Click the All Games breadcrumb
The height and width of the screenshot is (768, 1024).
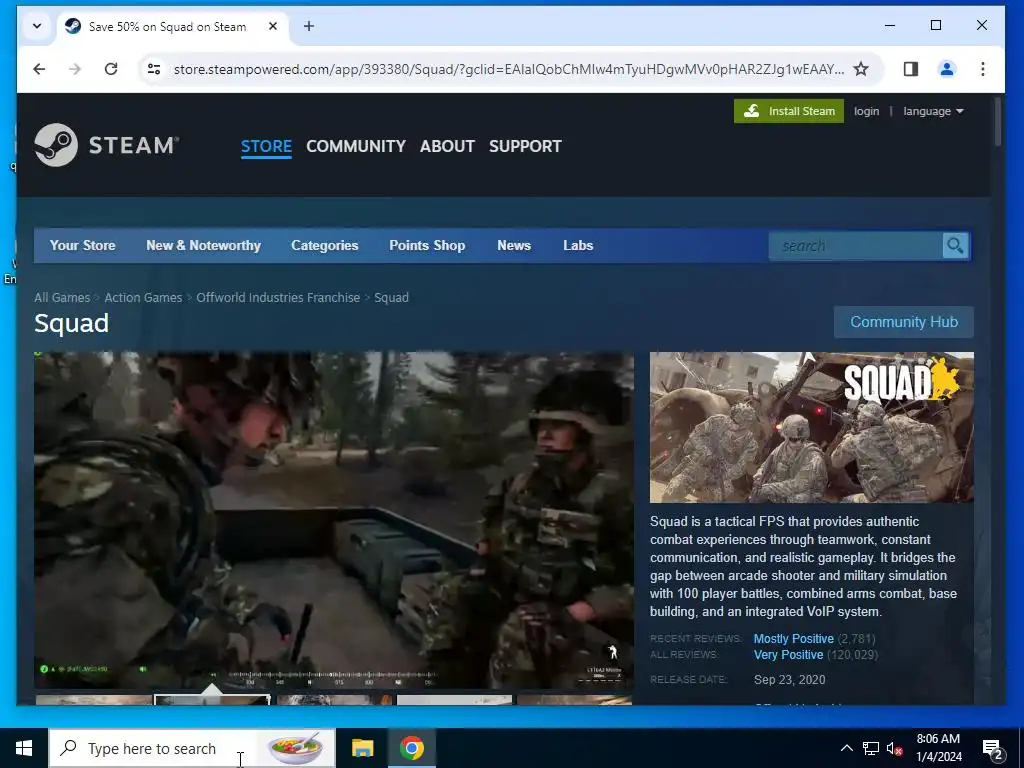pos(62,298)
